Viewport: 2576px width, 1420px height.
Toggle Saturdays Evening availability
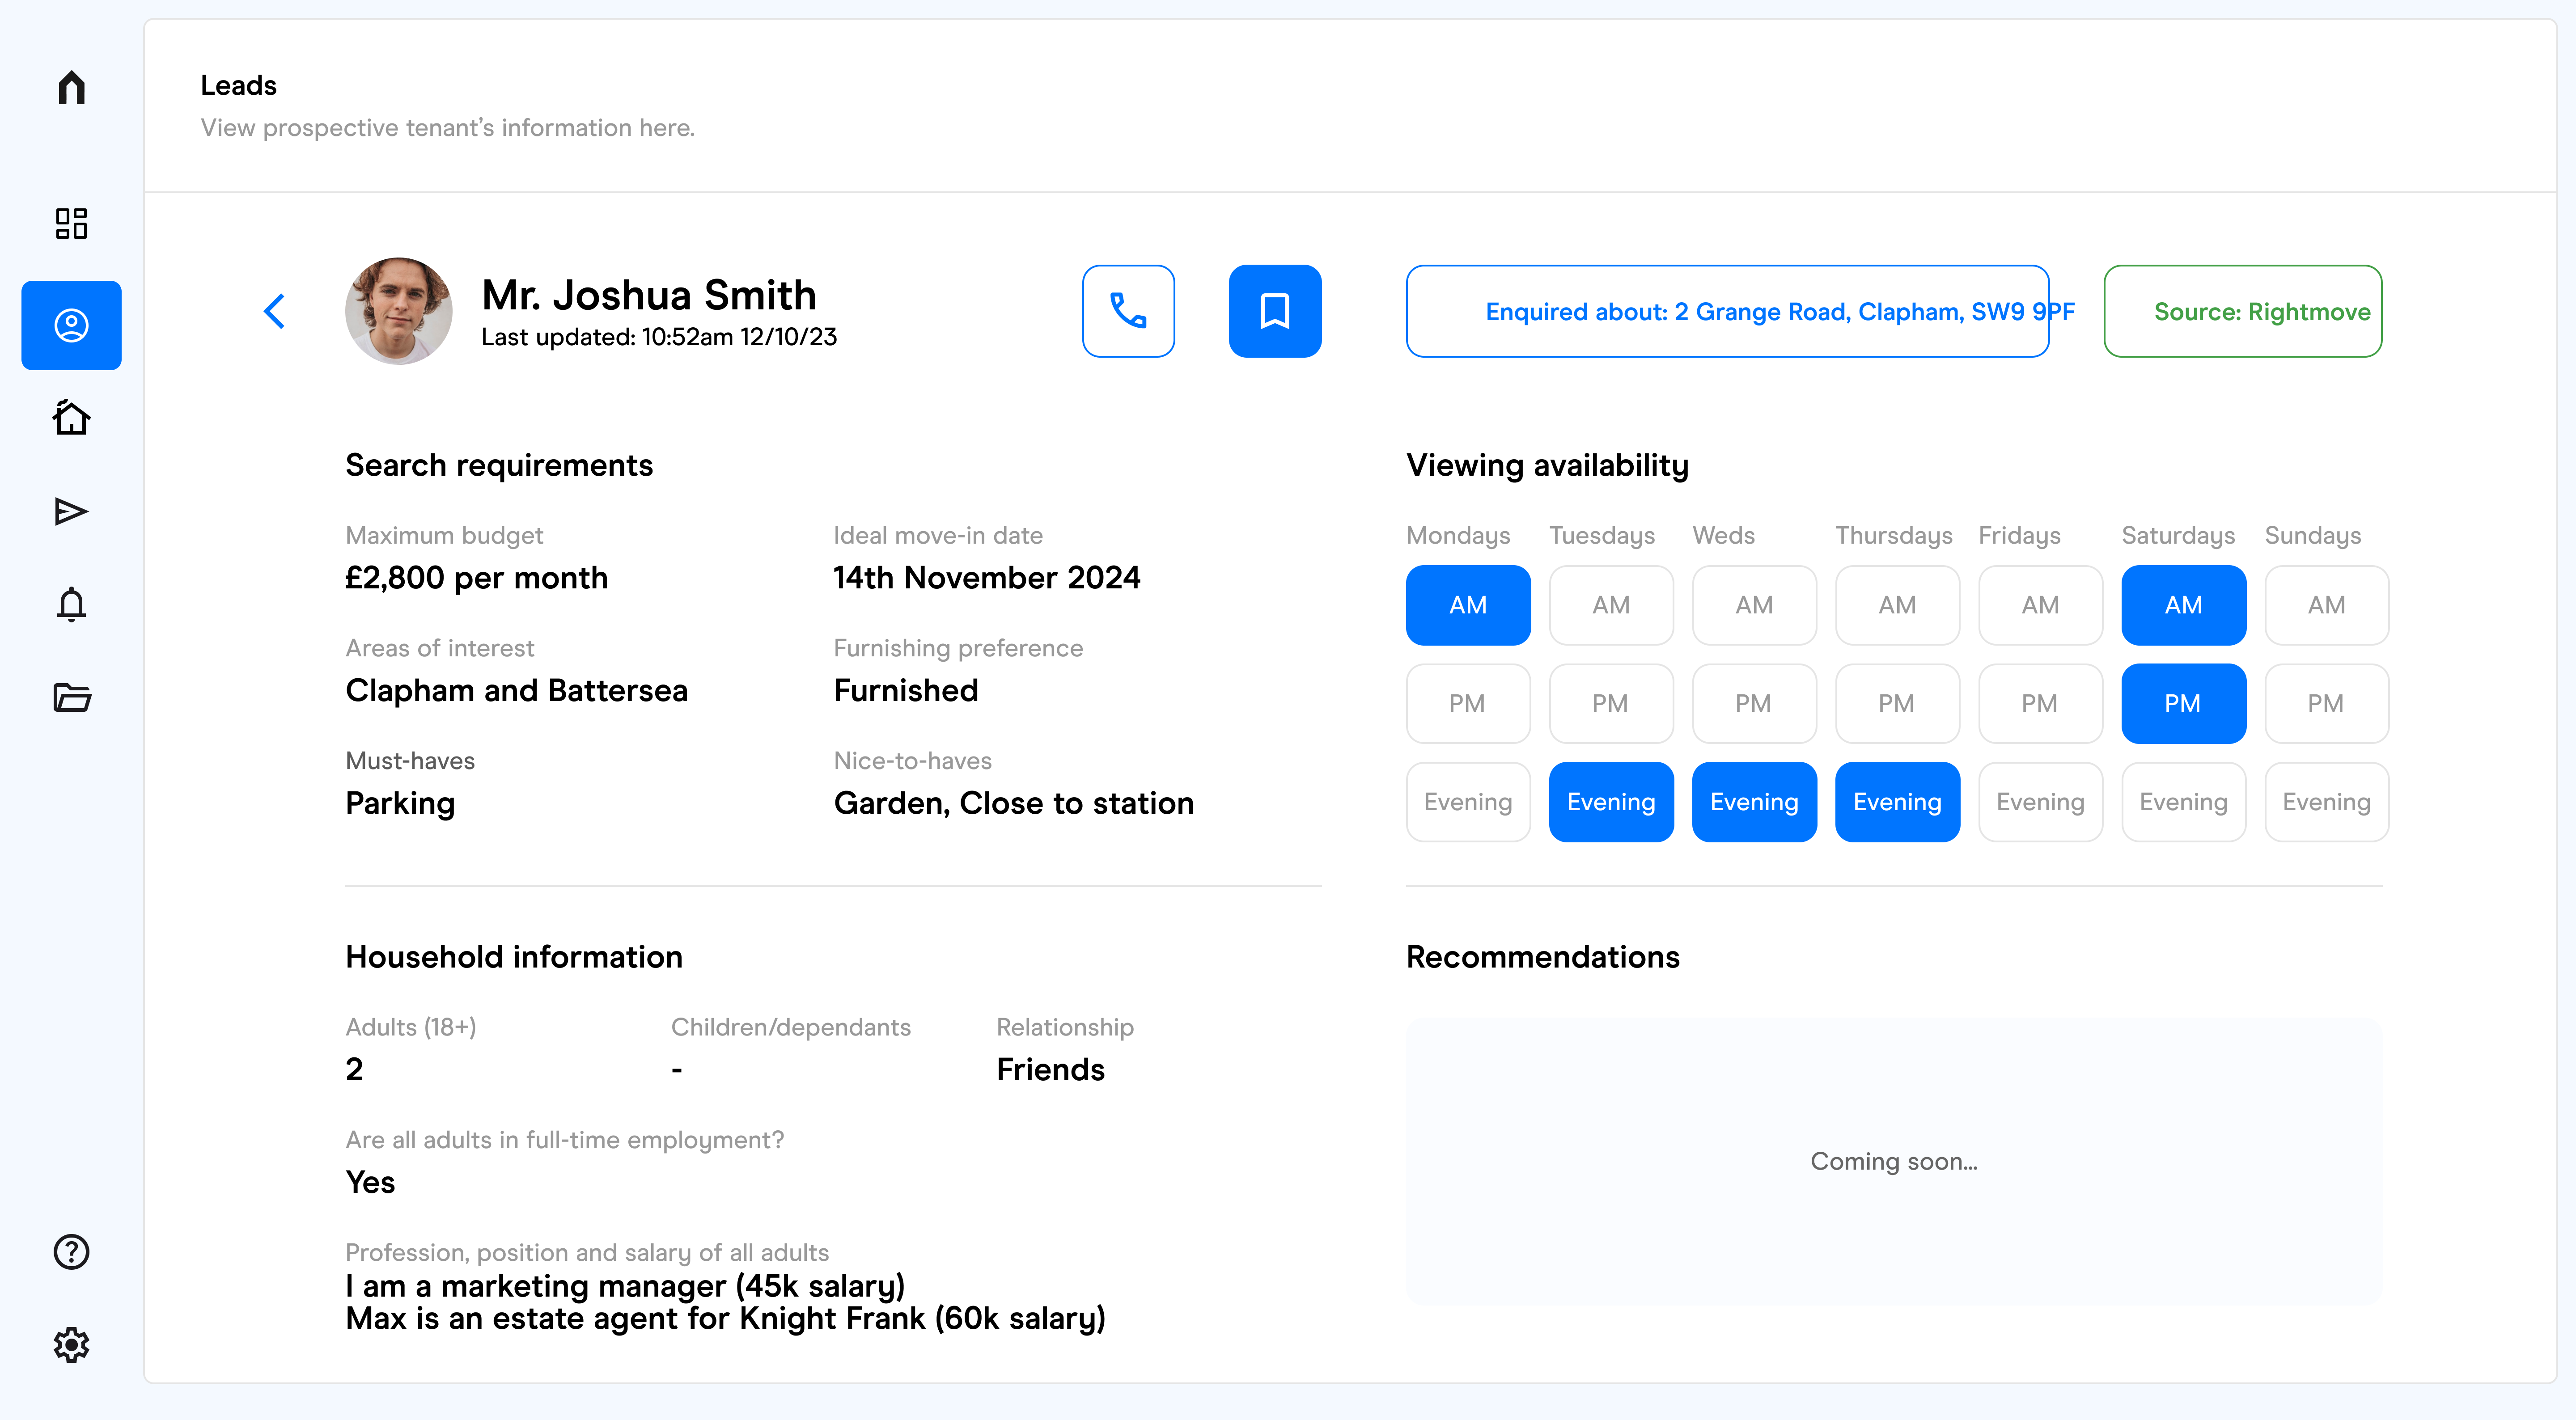coord(2184,802)
